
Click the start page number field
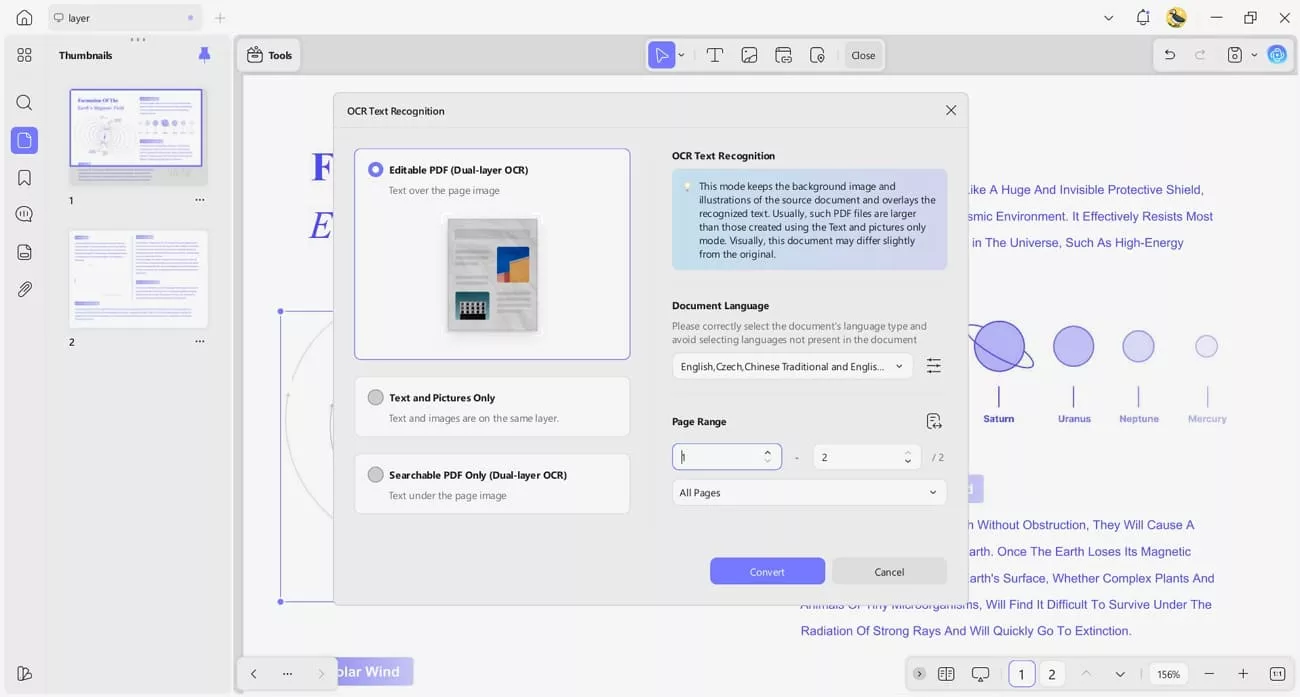[x=727, y=457]
